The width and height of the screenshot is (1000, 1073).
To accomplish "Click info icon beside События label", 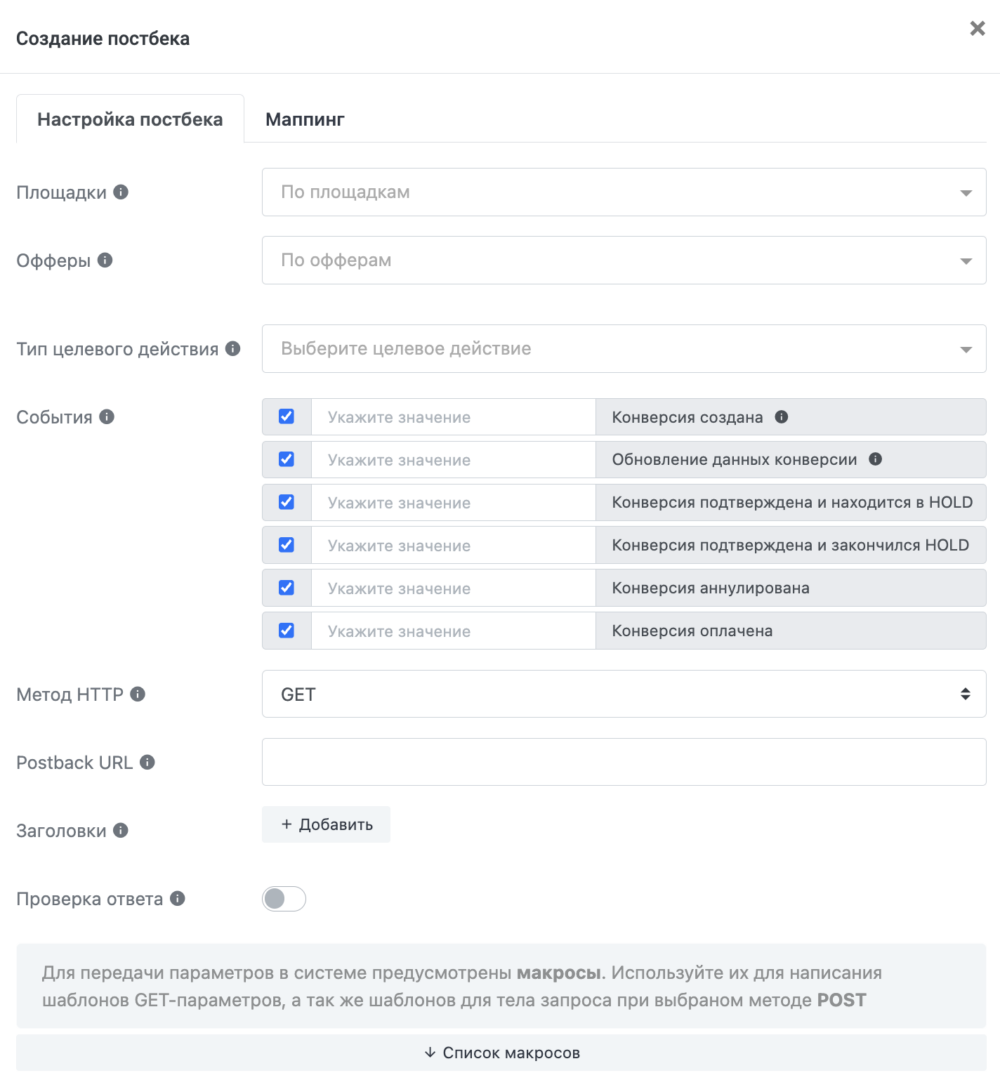I will pos(107,417).
